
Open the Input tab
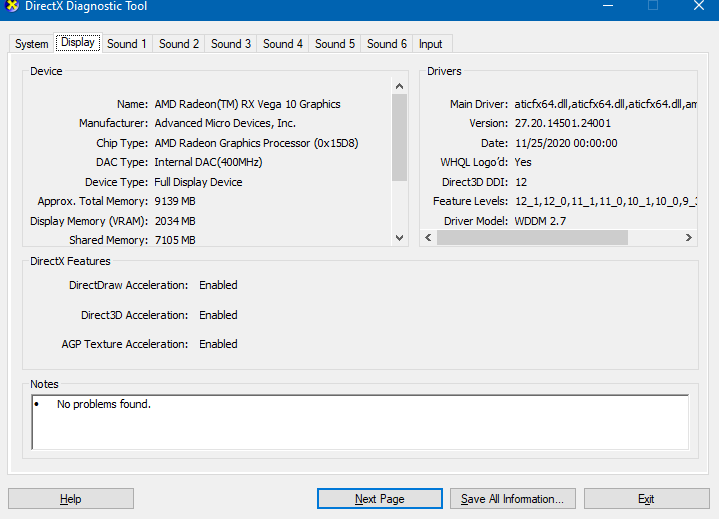[x=431, y=44]
